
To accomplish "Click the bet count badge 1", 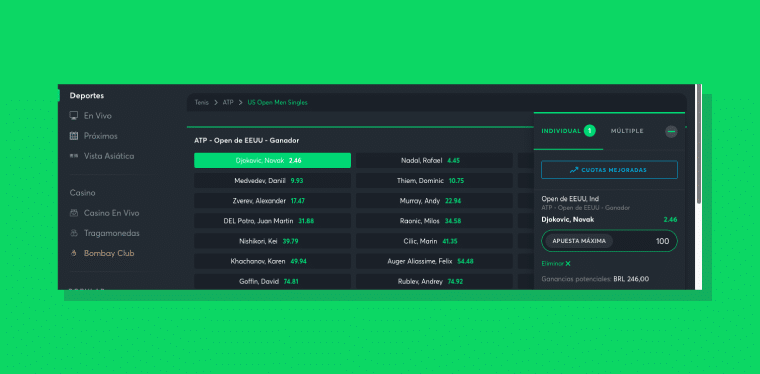I will click(589, 131).
